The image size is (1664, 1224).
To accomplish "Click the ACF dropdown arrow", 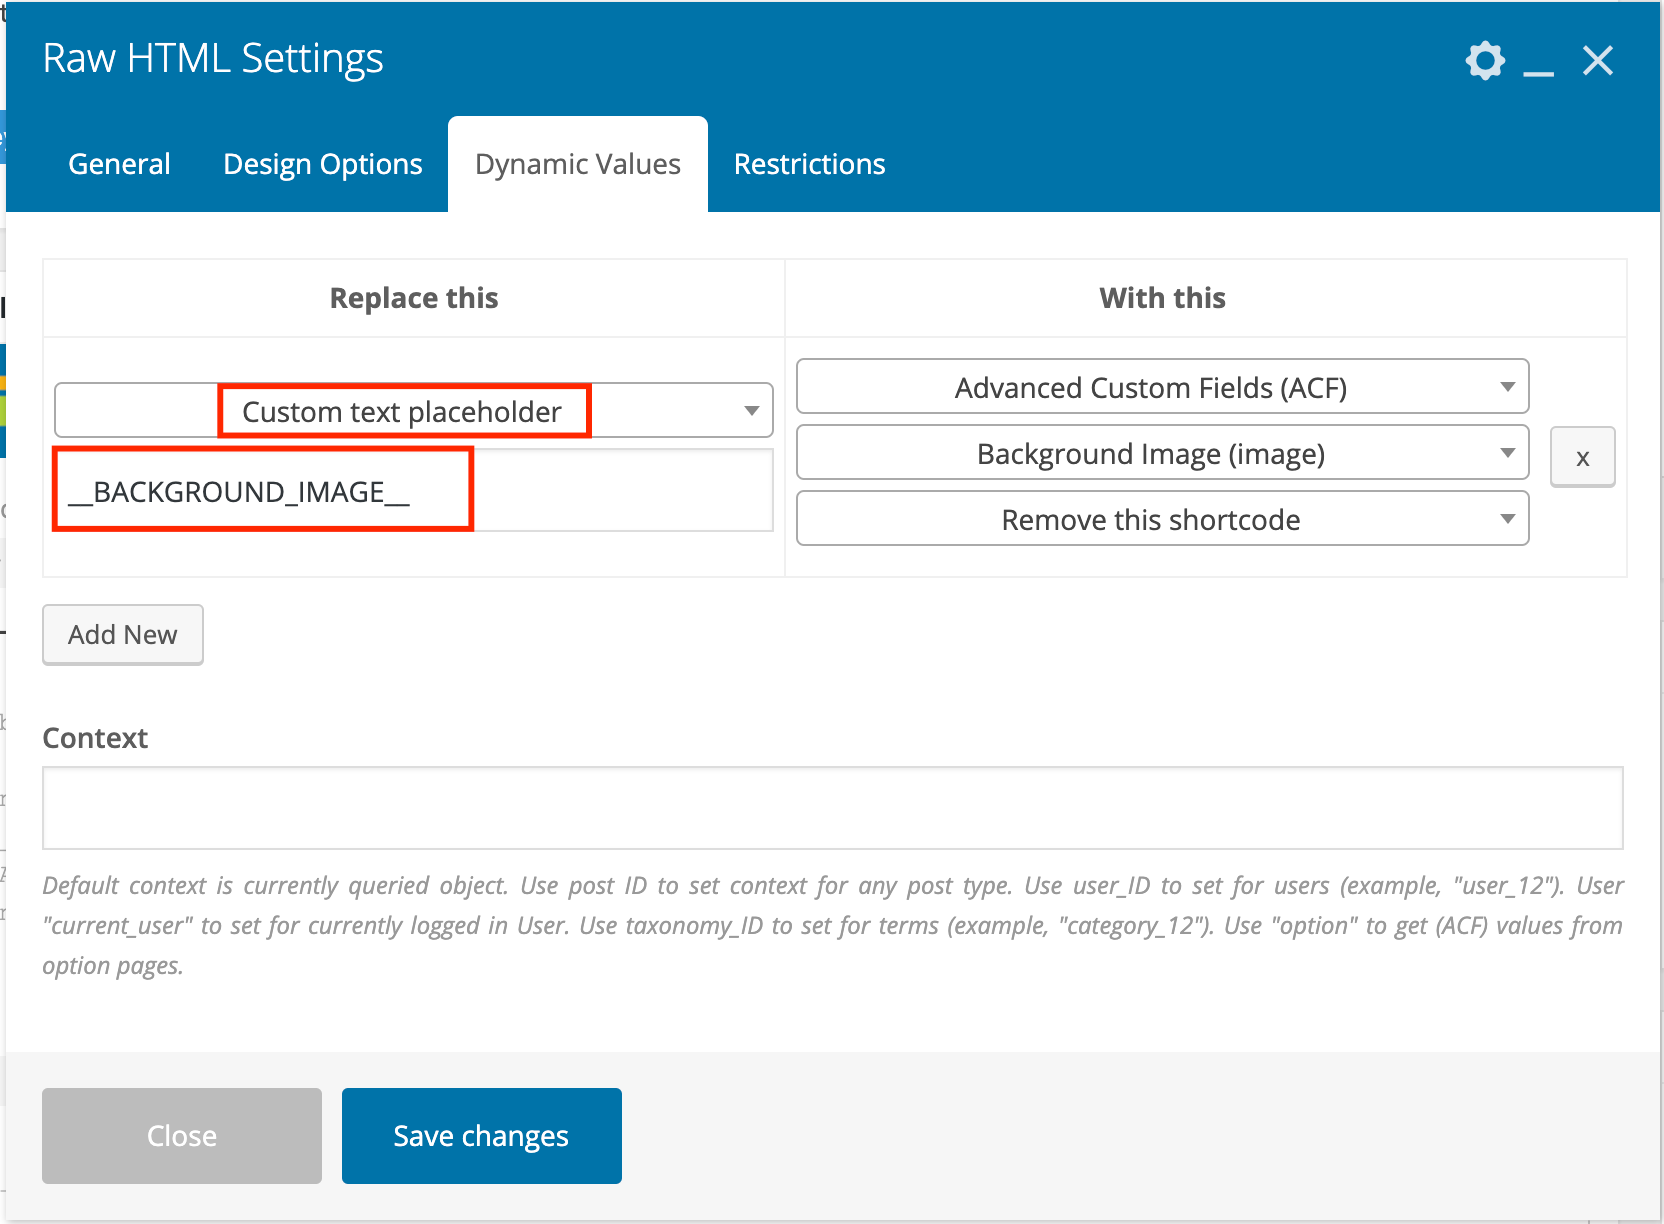I will click(1507, 387).
